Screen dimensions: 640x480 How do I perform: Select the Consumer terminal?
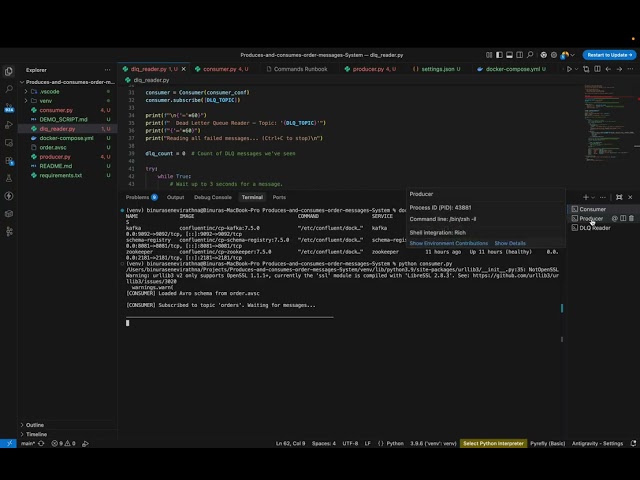pyautogui.click(x=602, y=209)
